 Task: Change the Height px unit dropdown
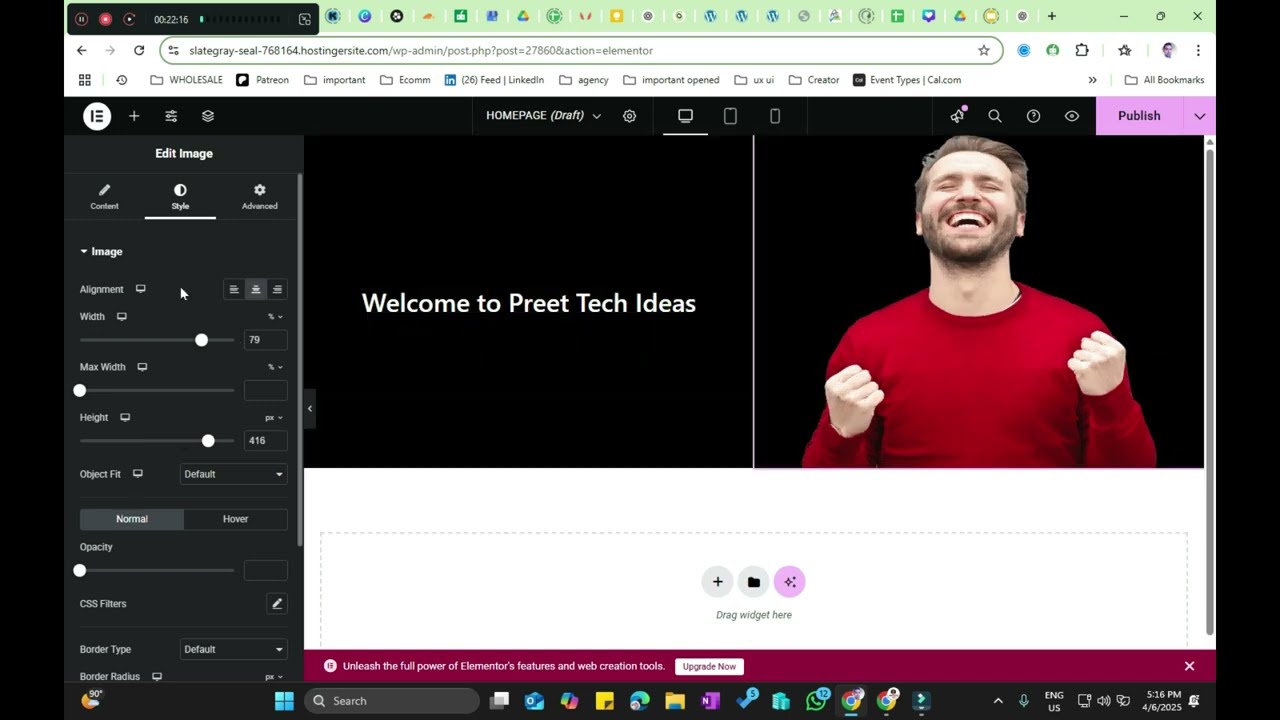tap(273, 418)
